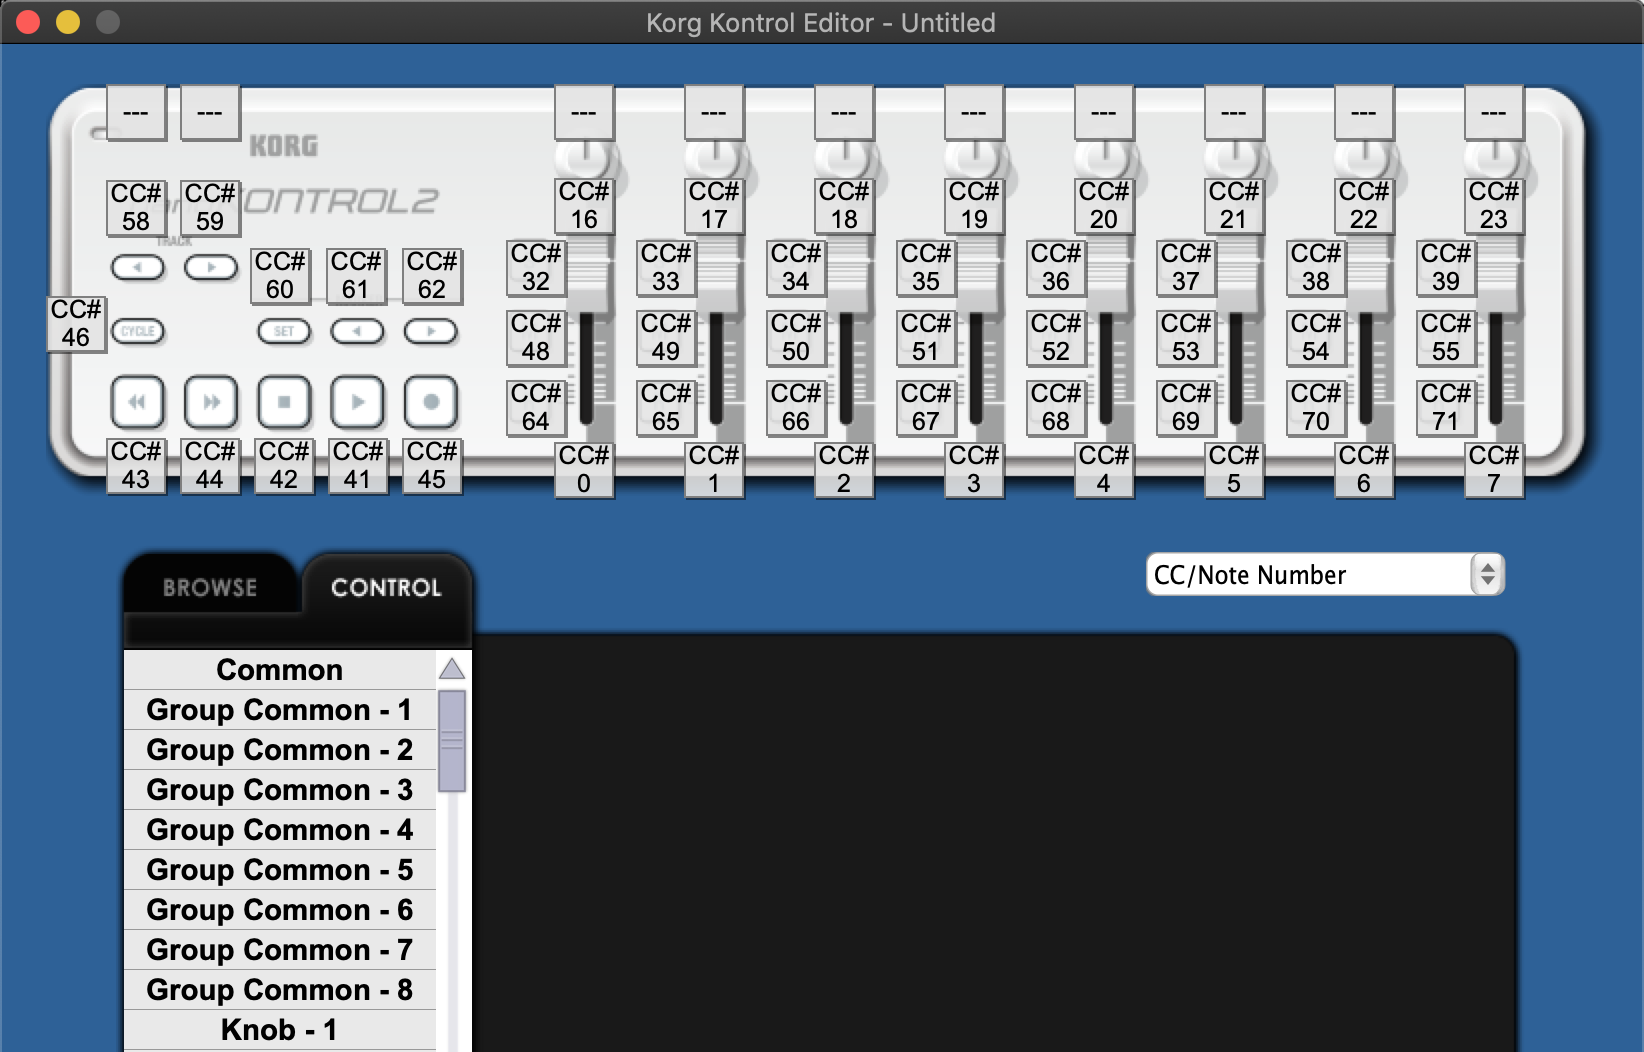Select the CC# 55 mute button label
The height and width of the screenshot is (1052, 1644).
coord(1446,338)
